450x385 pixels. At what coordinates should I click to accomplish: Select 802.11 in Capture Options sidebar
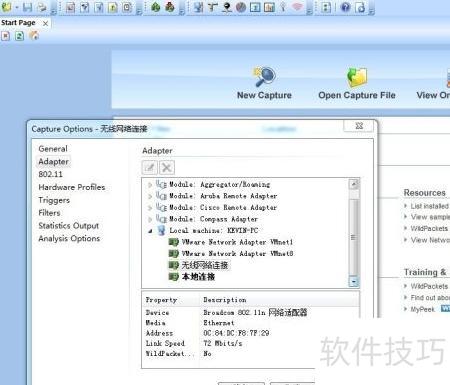[50, 174]
